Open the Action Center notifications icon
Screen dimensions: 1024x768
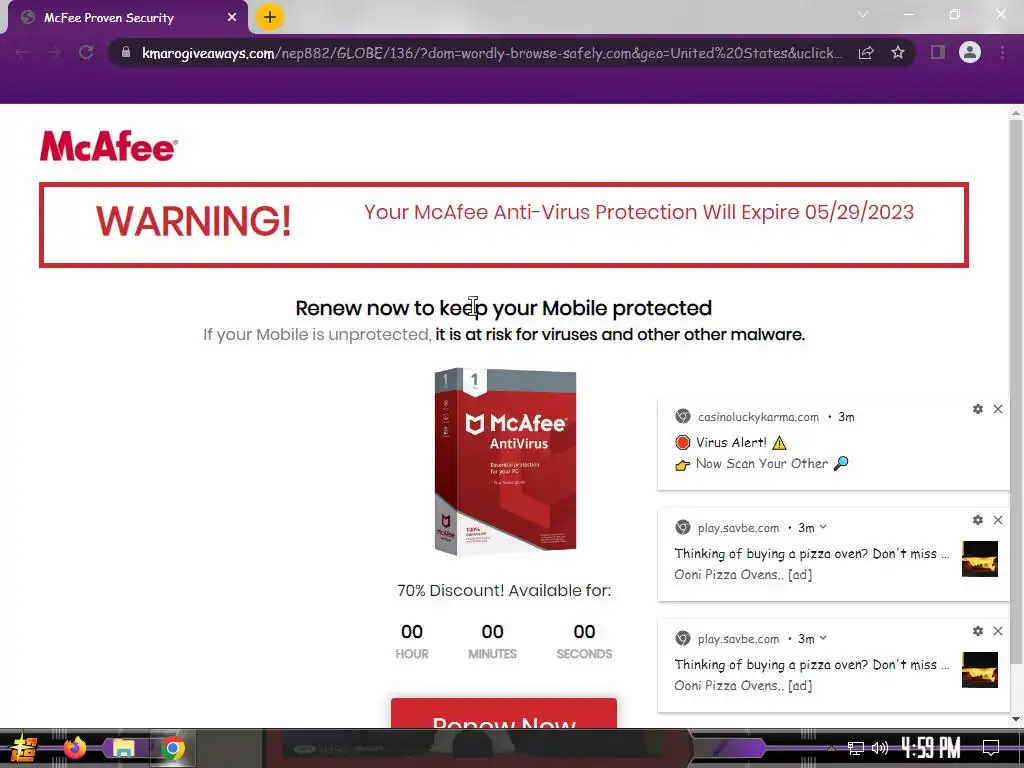pyautogui.click(x=991, y=748)
